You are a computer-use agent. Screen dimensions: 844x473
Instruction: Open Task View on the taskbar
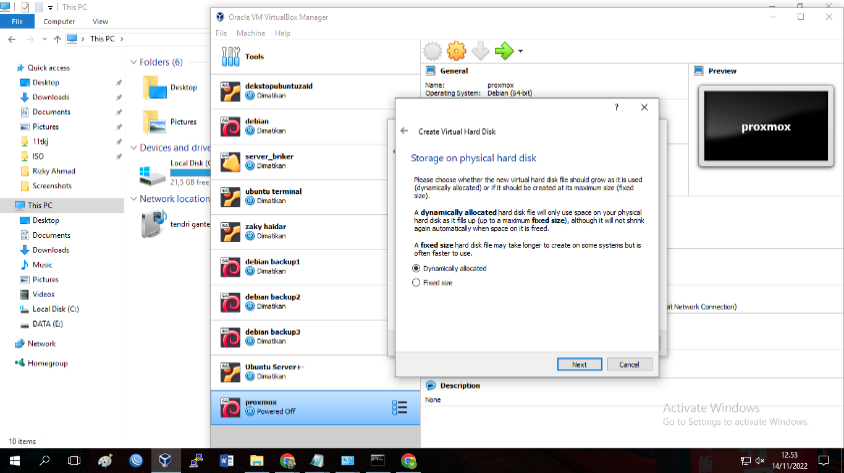[74, 461]
